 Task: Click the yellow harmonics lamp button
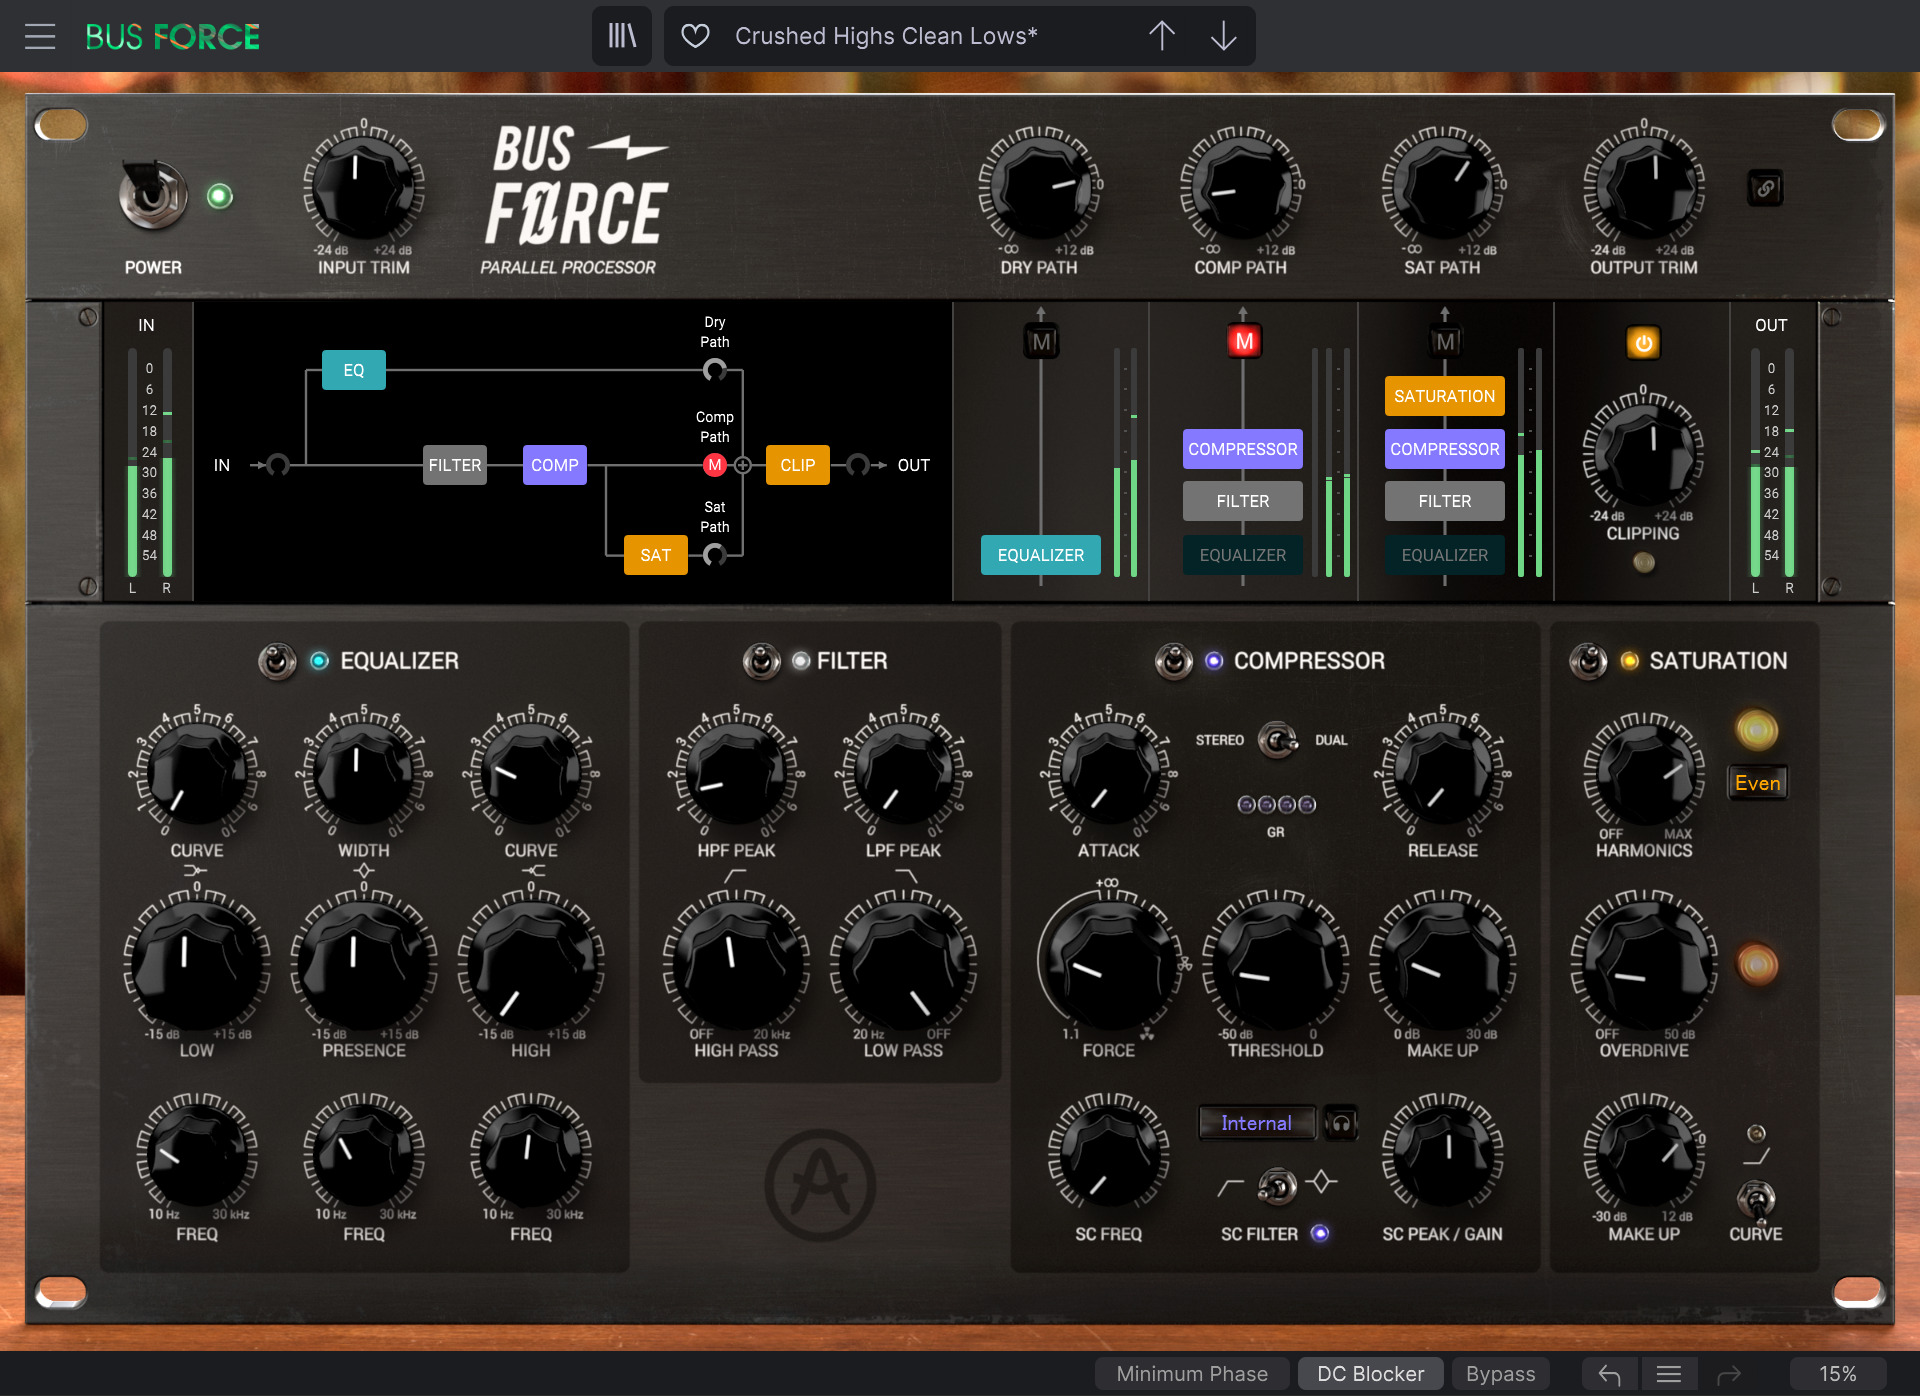1757,730
